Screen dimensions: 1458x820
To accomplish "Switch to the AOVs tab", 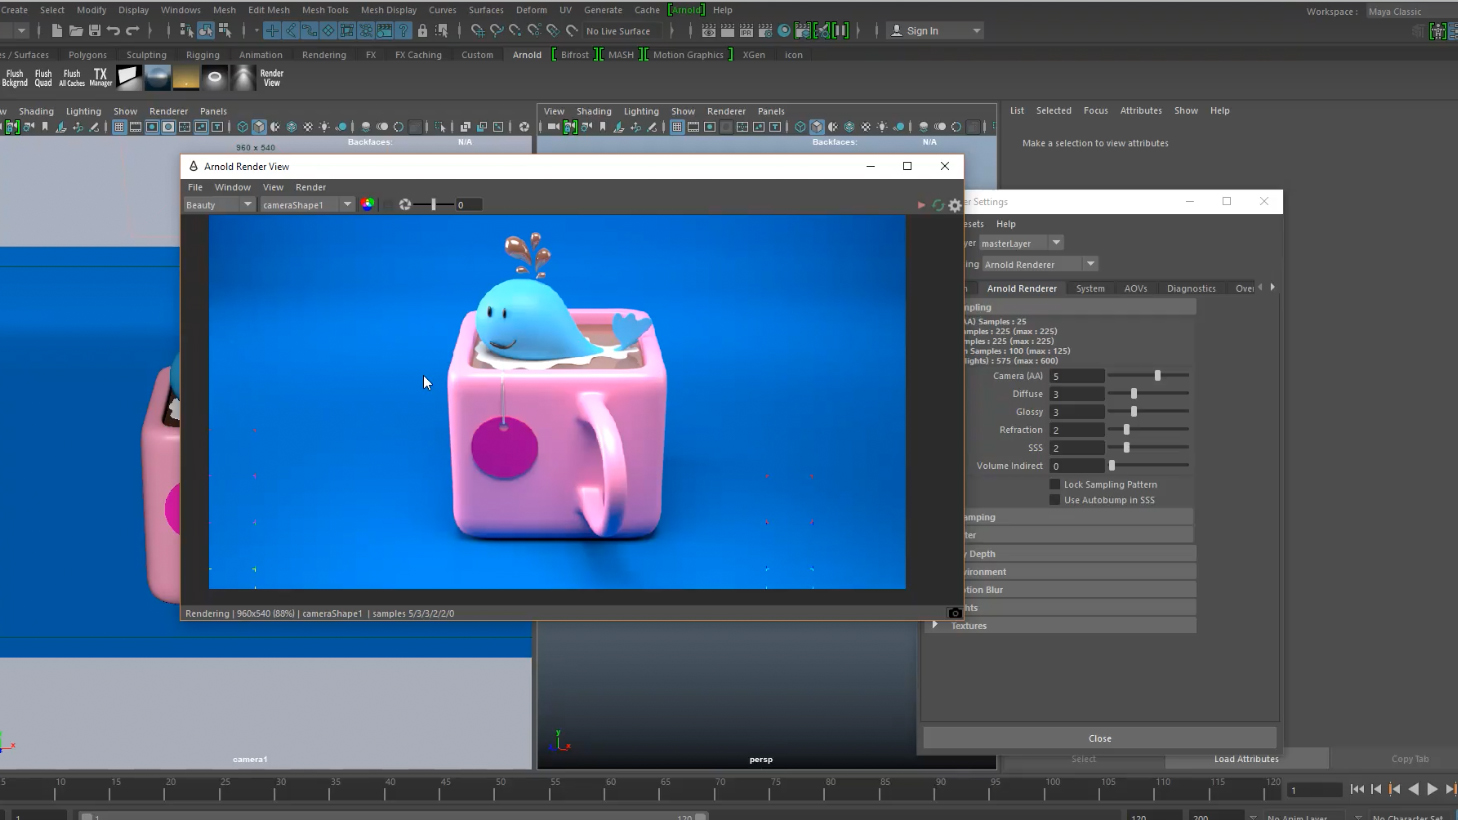I will [1135, 288].
